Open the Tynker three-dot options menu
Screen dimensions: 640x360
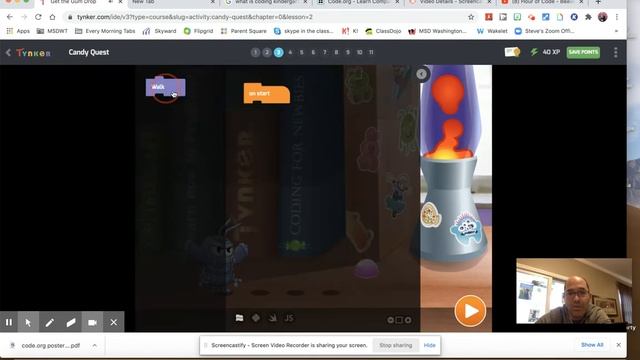click(x=616, y=52)
